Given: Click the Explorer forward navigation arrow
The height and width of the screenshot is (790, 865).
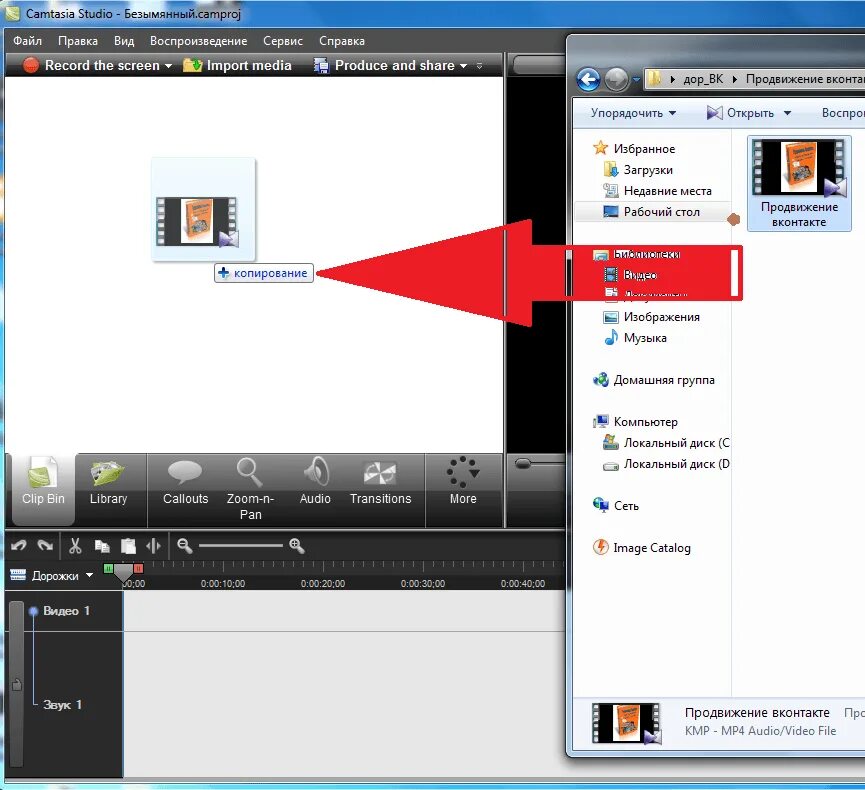Looking at the screenshot, I should [x=616, y=80].
